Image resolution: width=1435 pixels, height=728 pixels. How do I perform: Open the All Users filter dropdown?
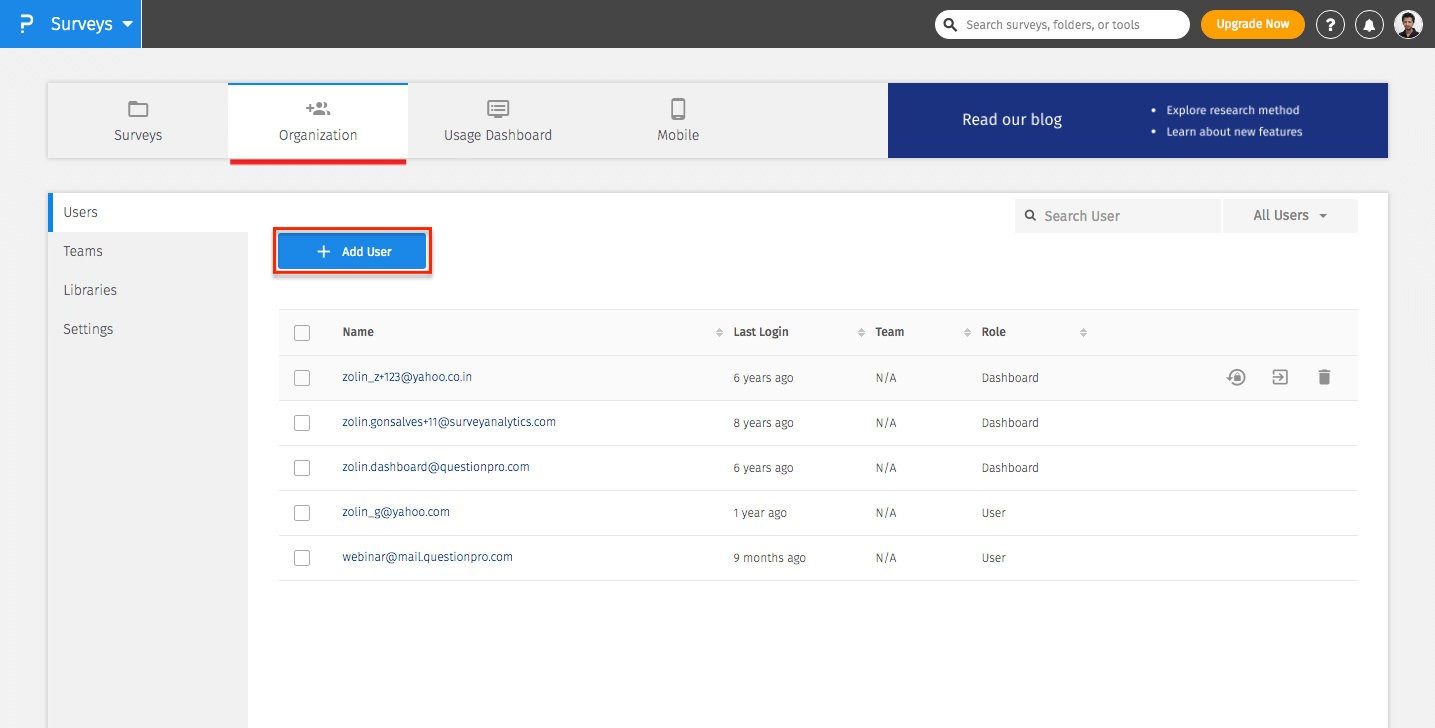[1289, 216]
